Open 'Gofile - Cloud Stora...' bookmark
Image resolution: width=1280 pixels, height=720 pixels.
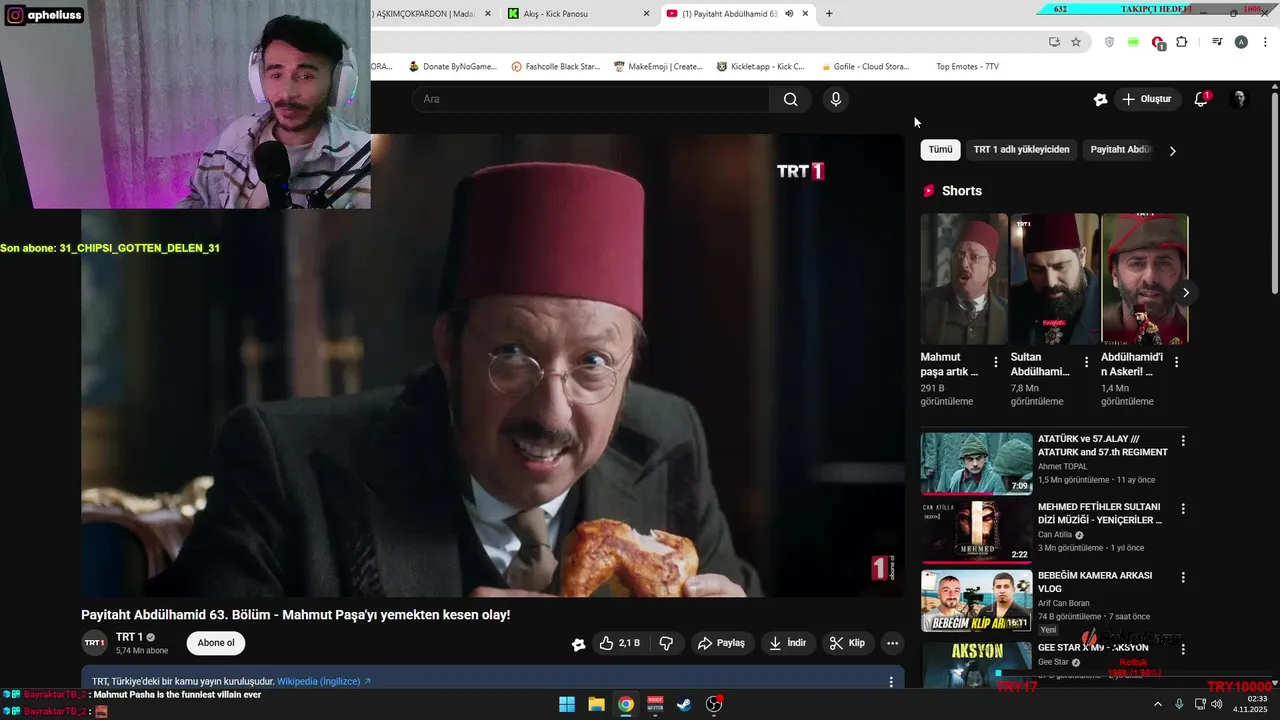[x=865, y=67]
